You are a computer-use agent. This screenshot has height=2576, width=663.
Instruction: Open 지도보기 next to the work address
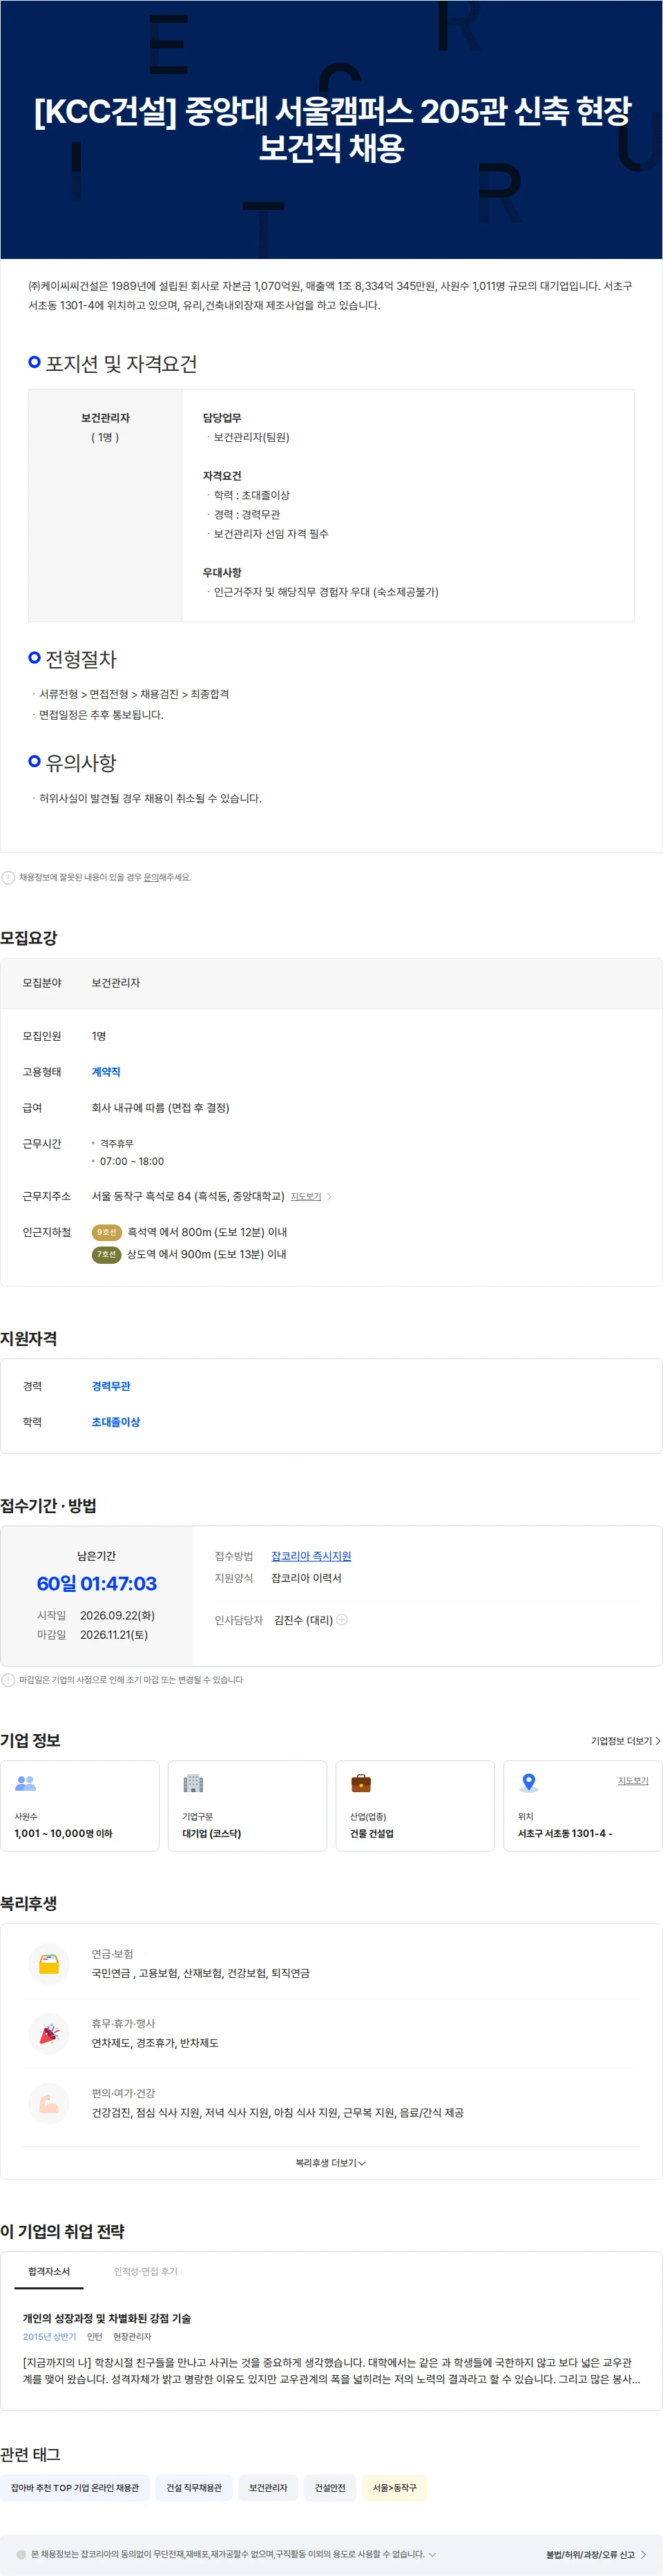tap(306, 1196)
